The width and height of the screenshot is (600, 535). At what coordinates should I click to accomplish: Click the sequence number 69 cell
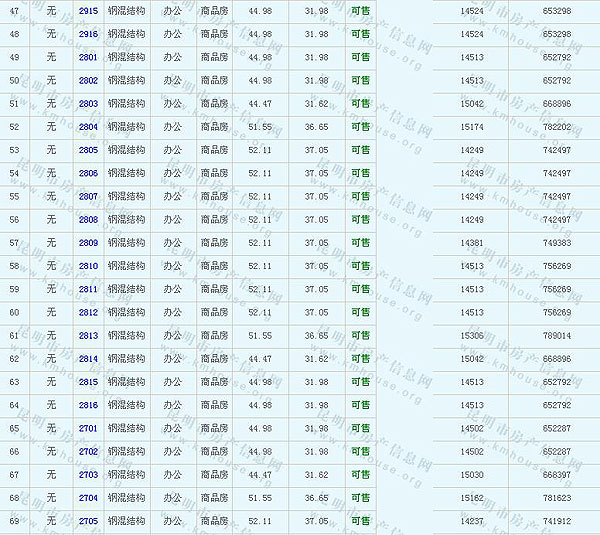coord(14,521)
